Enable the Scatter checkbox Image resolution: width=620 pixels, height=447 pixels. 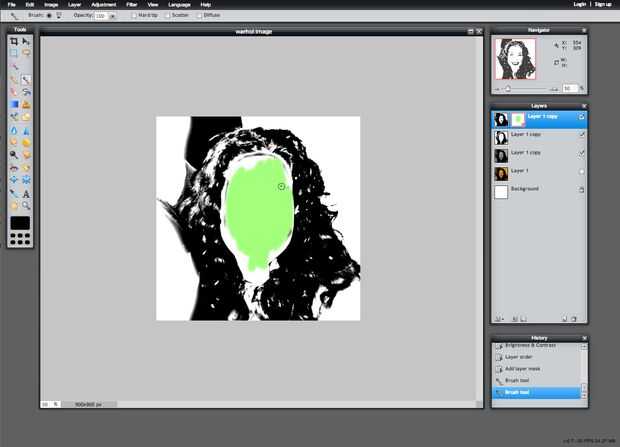tap(167, 15)
